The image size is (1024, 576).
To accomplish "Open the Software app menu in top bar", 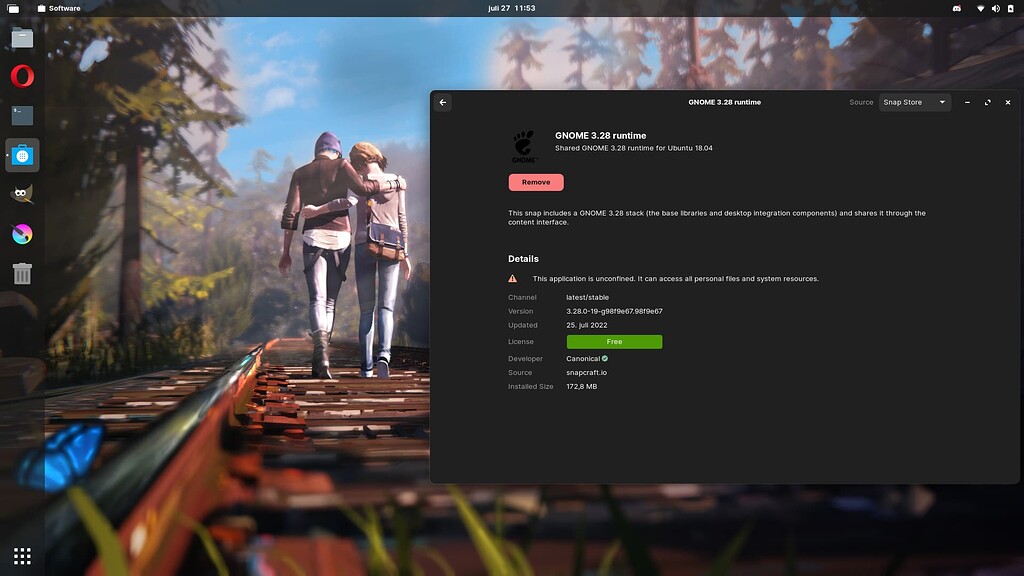I will tap(58, 8).
